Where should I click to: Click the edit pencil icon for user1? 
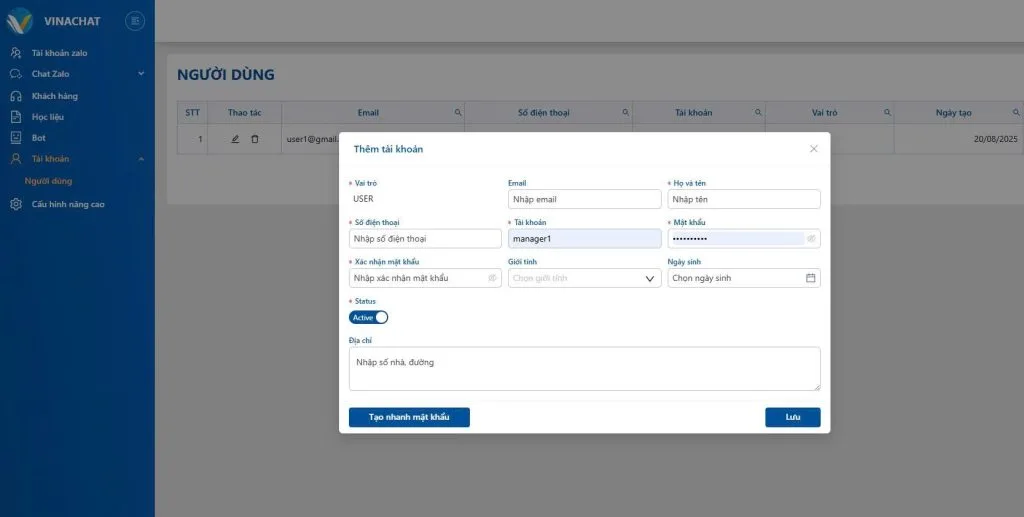pos(235,139)
